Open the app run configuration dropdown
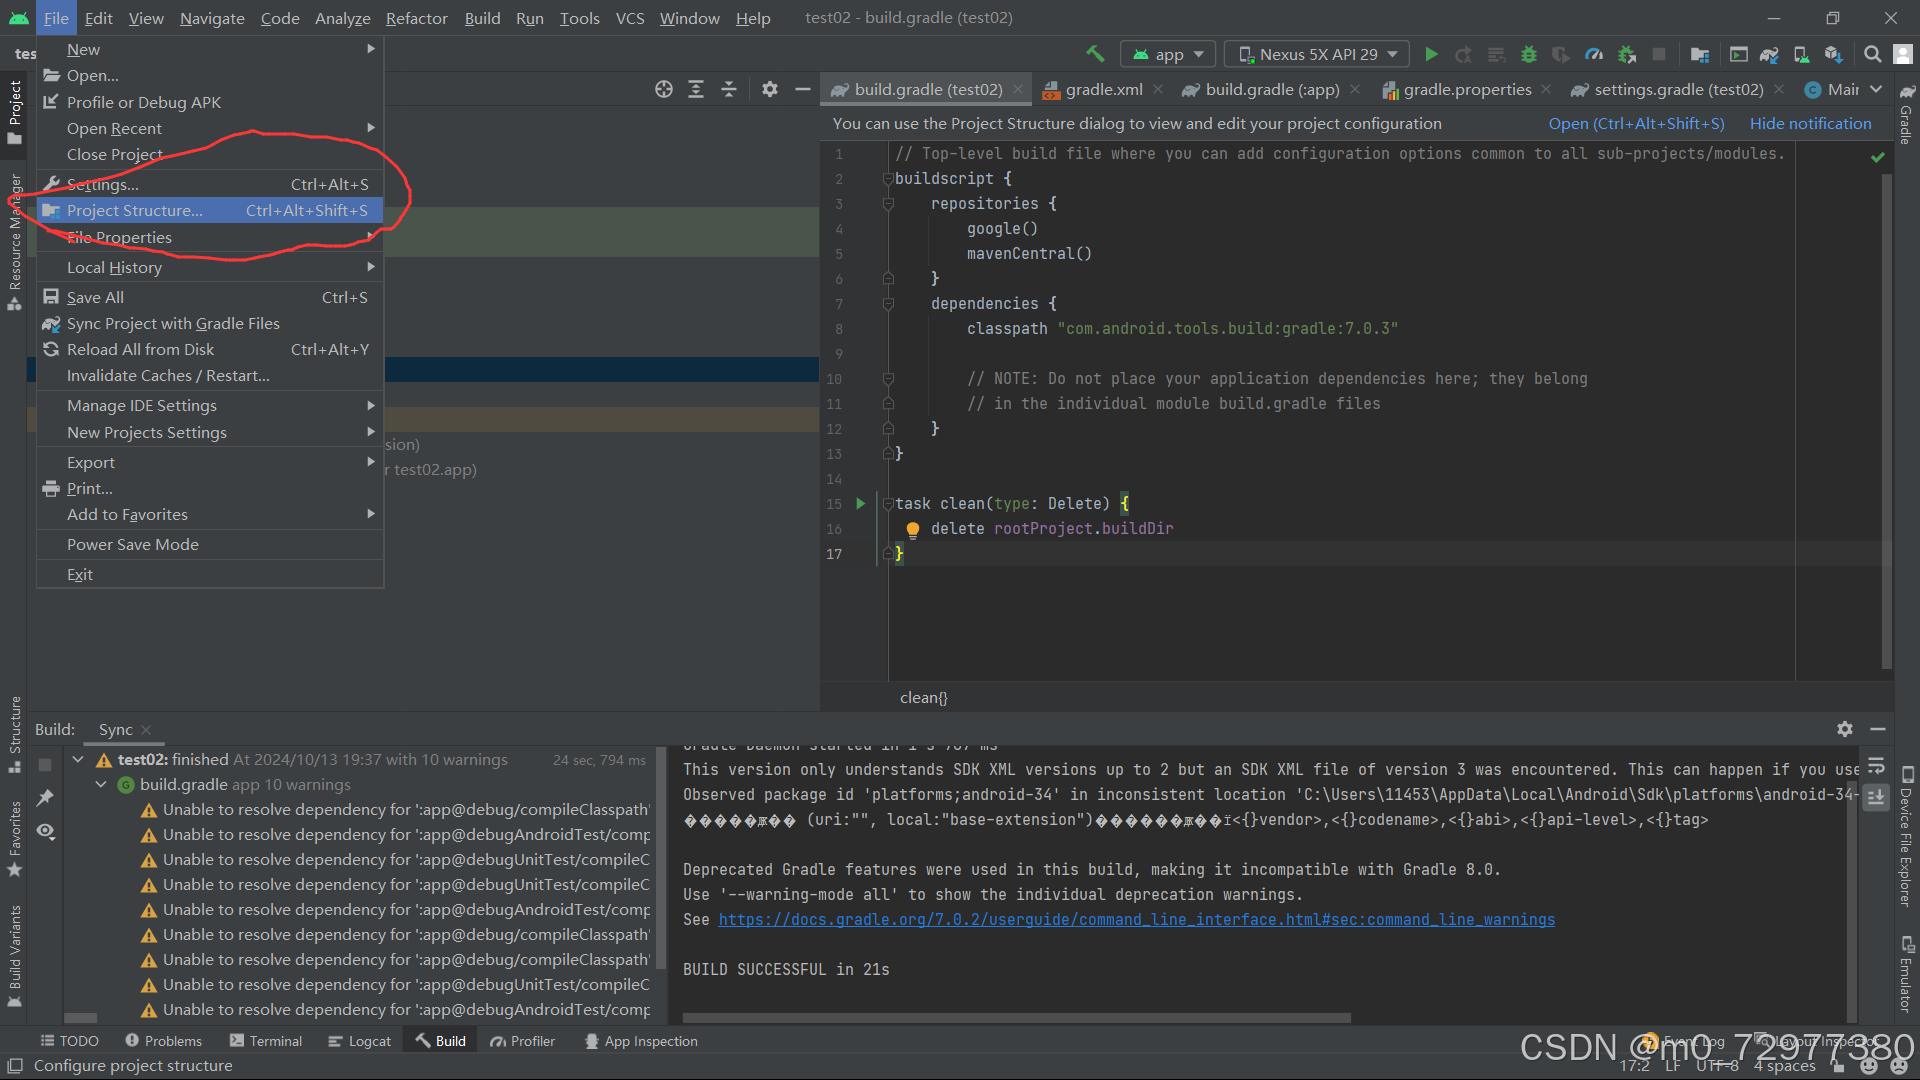The height and width of the screenshot is (1080, 1920). point(1167,54)
